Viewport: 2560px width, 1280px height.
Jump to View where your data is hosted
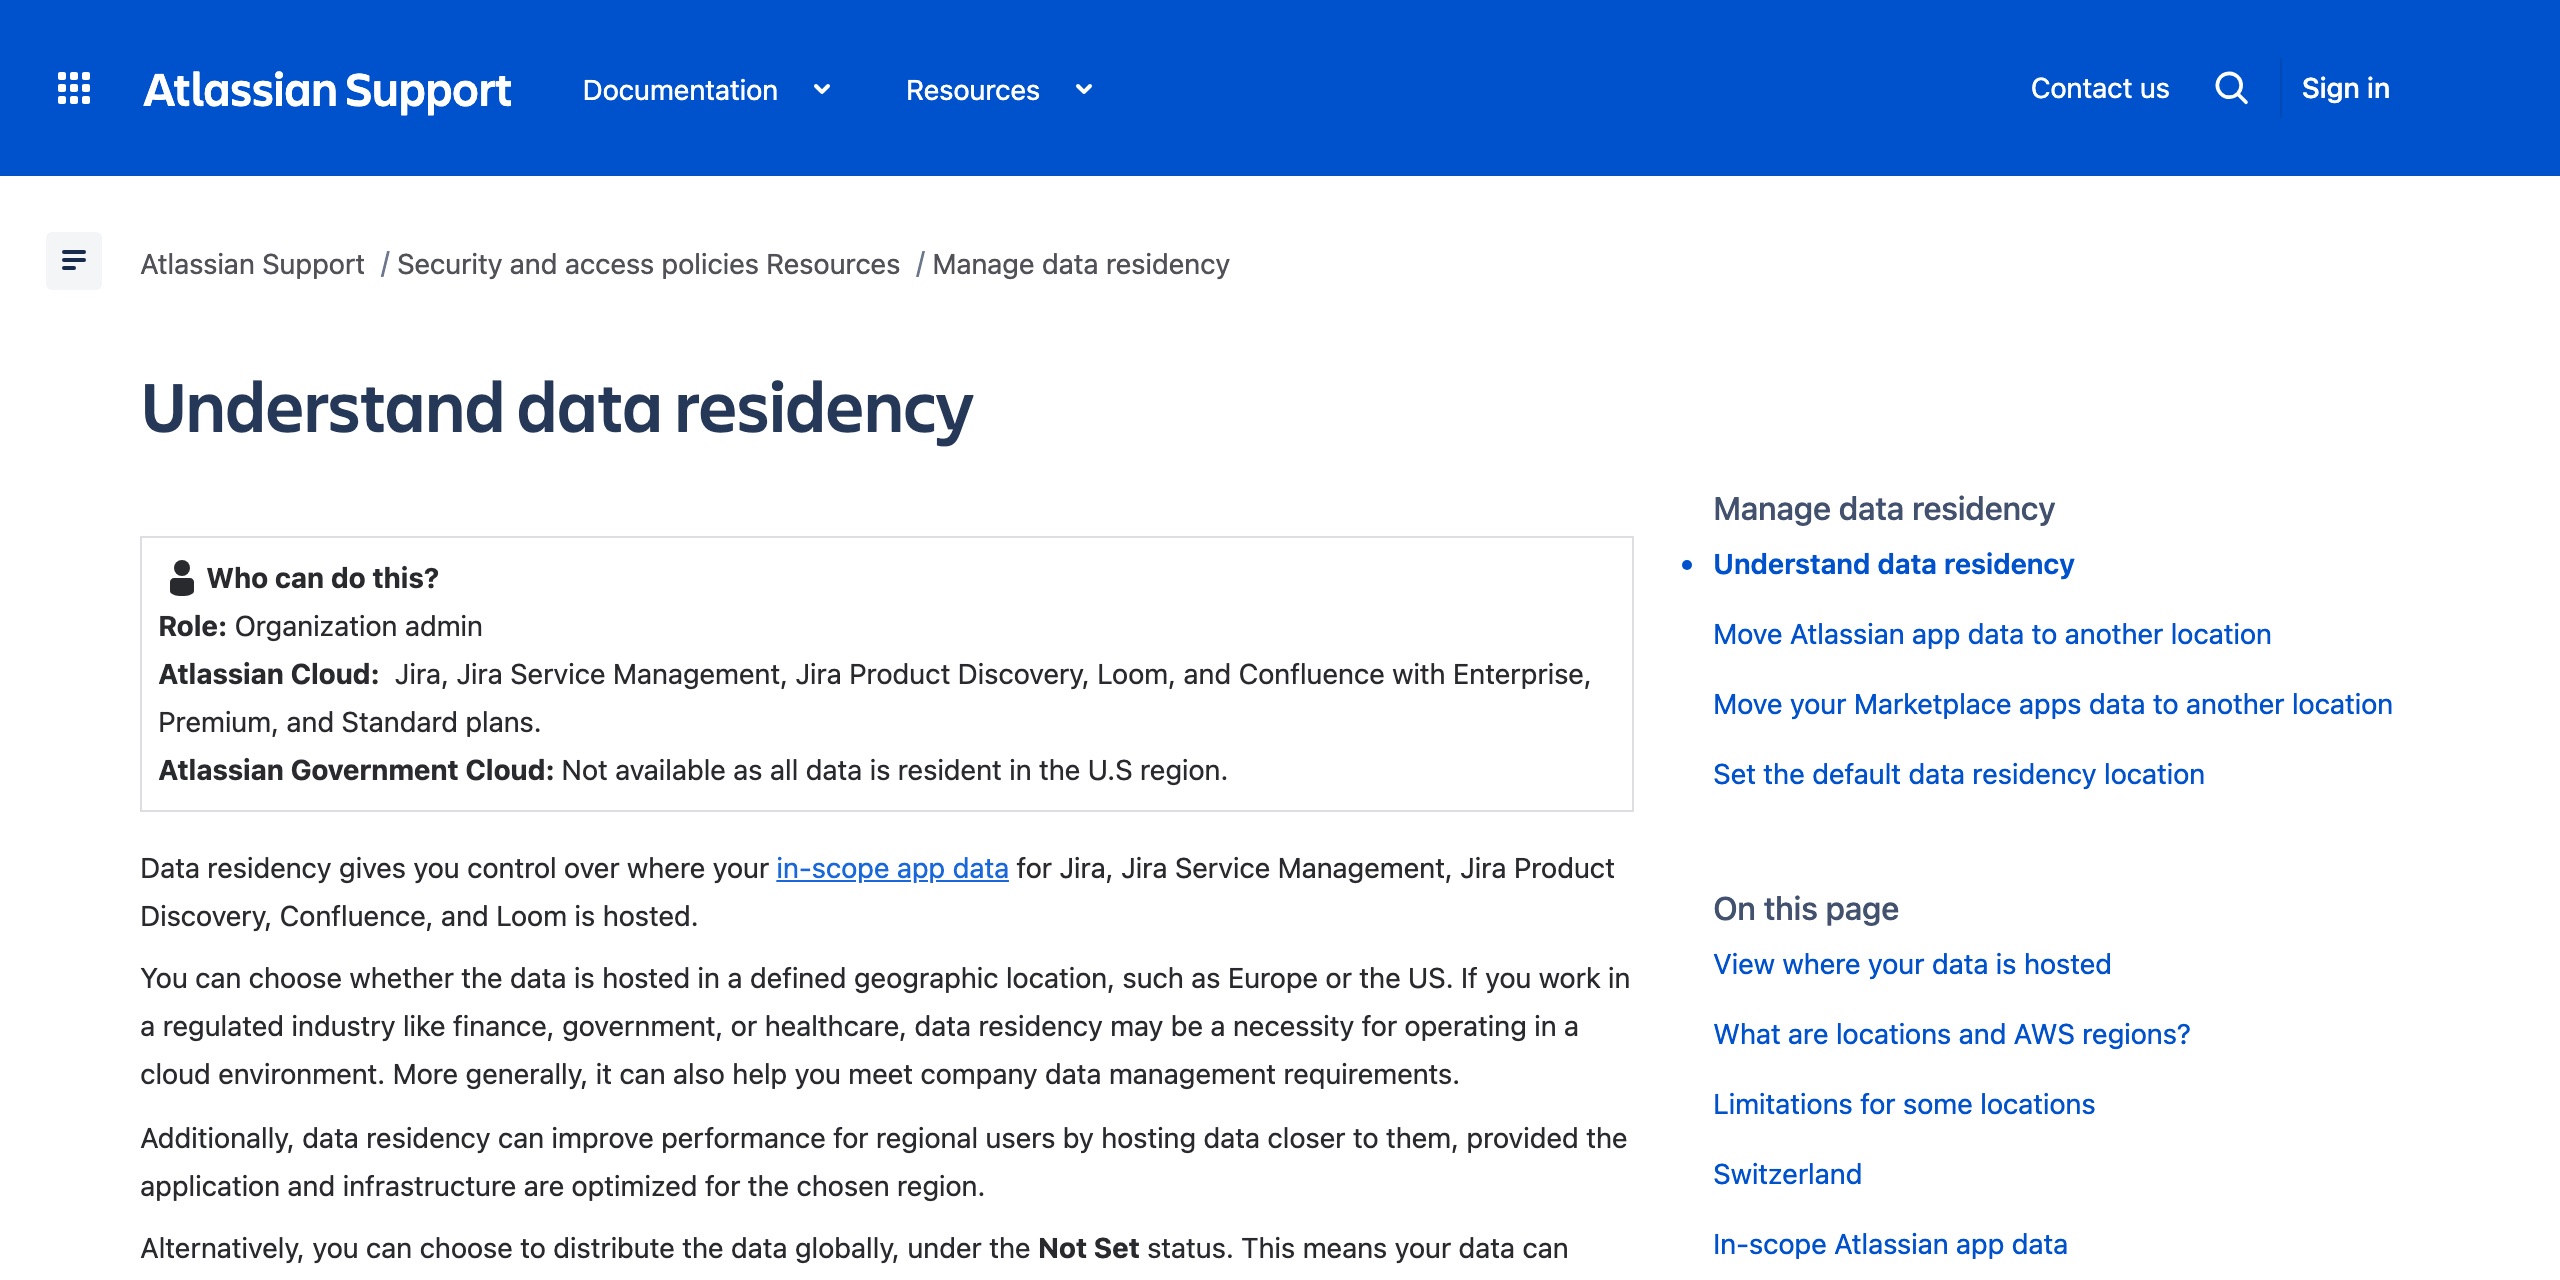[x=1912, y=964]
